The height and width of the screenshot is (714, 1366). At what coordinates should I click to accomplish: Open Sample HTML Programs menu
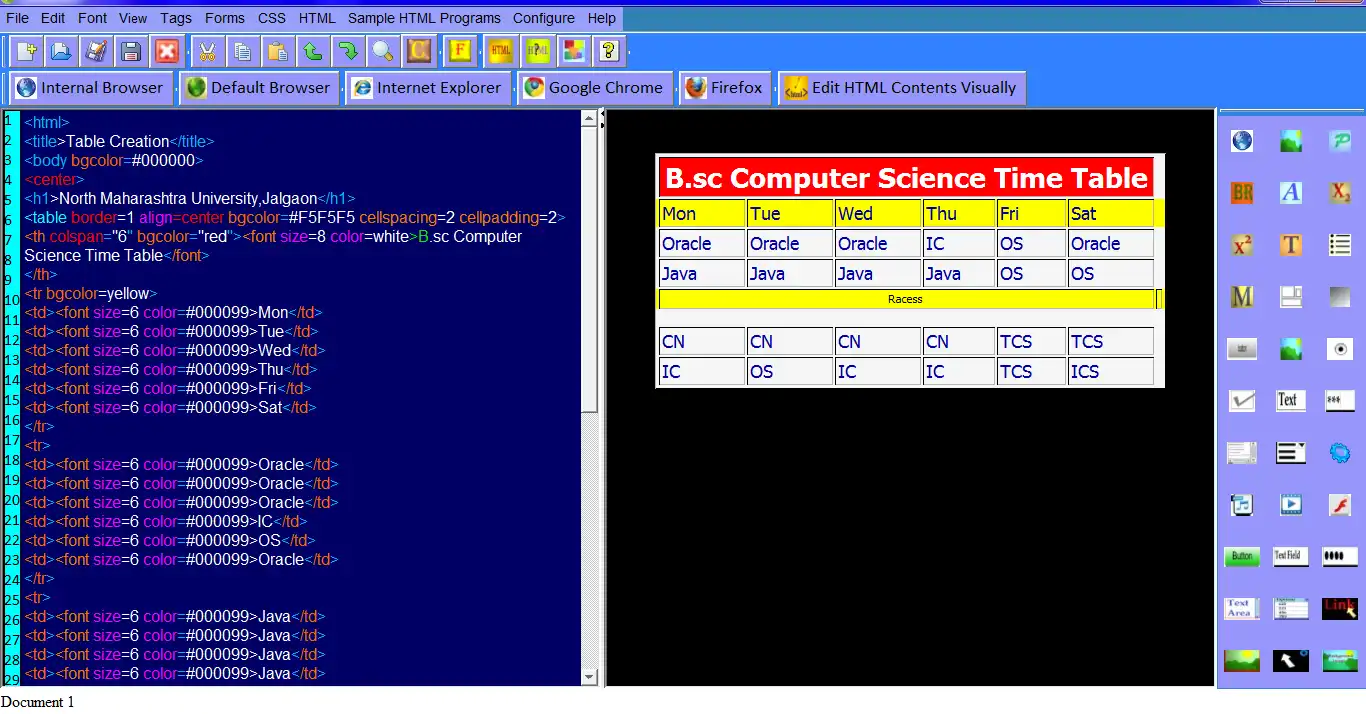pos(424,18)
